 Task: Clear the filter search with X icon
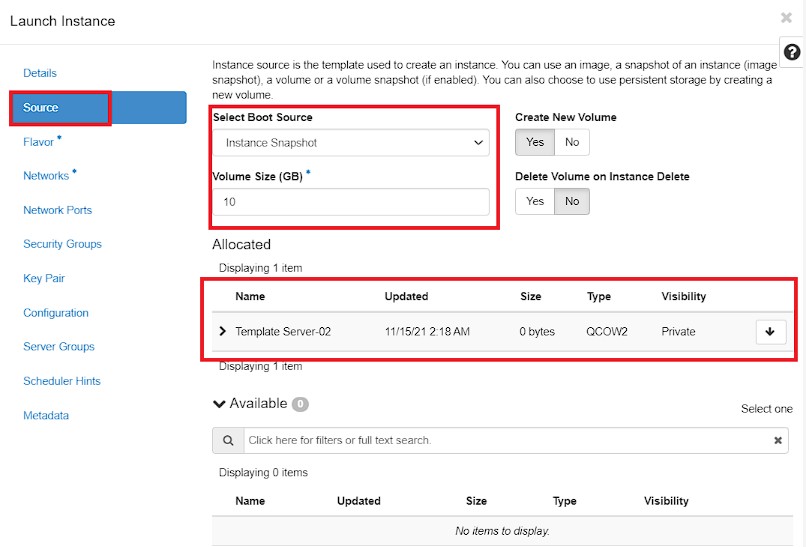pyautogui.click(x=778, y=440)
